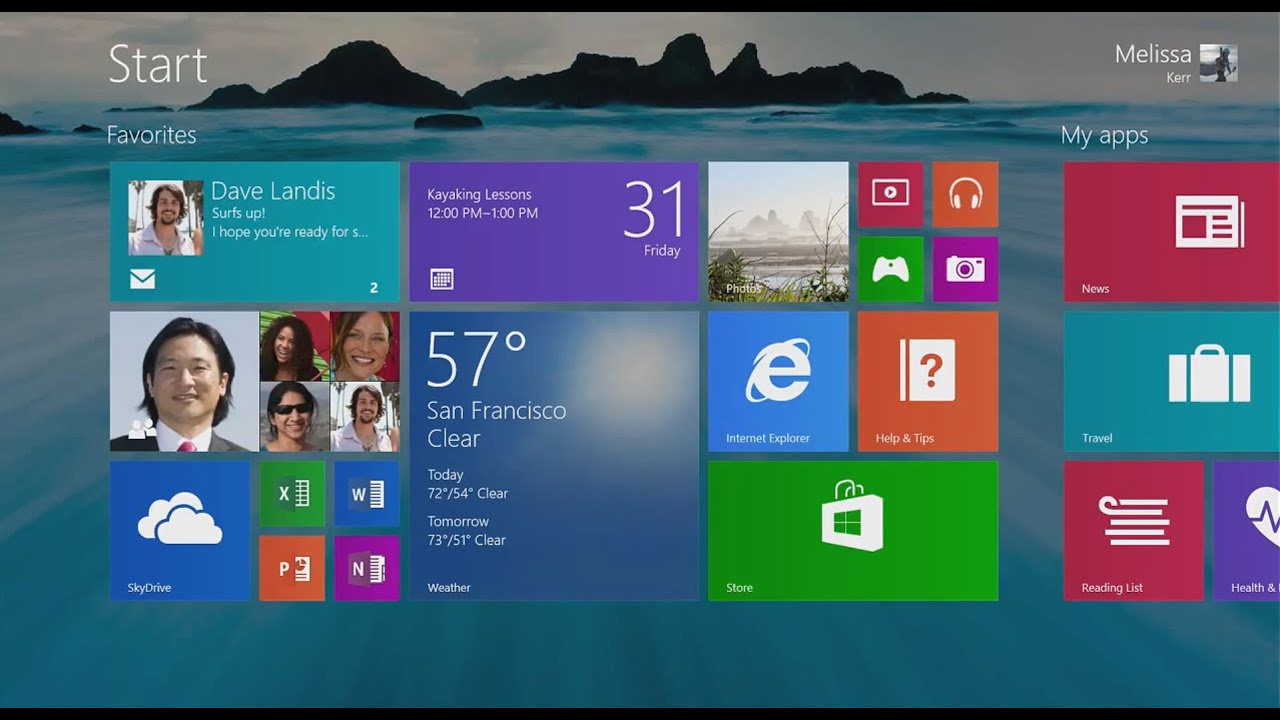Open the Camera tile
The width and height of the screenshot is (1280, 720).
pyautogui.click(x=965, y=269)
